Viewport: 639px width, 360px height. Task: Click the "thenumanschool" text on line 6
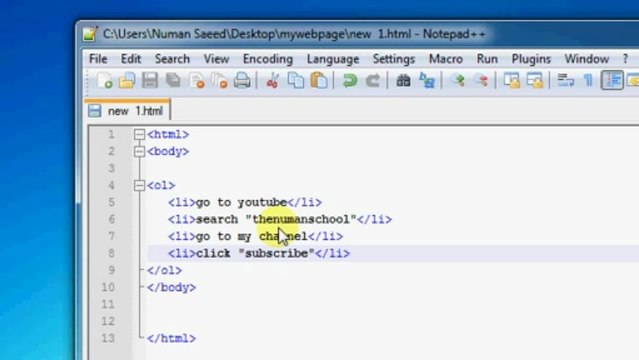(x=301, y=219)
